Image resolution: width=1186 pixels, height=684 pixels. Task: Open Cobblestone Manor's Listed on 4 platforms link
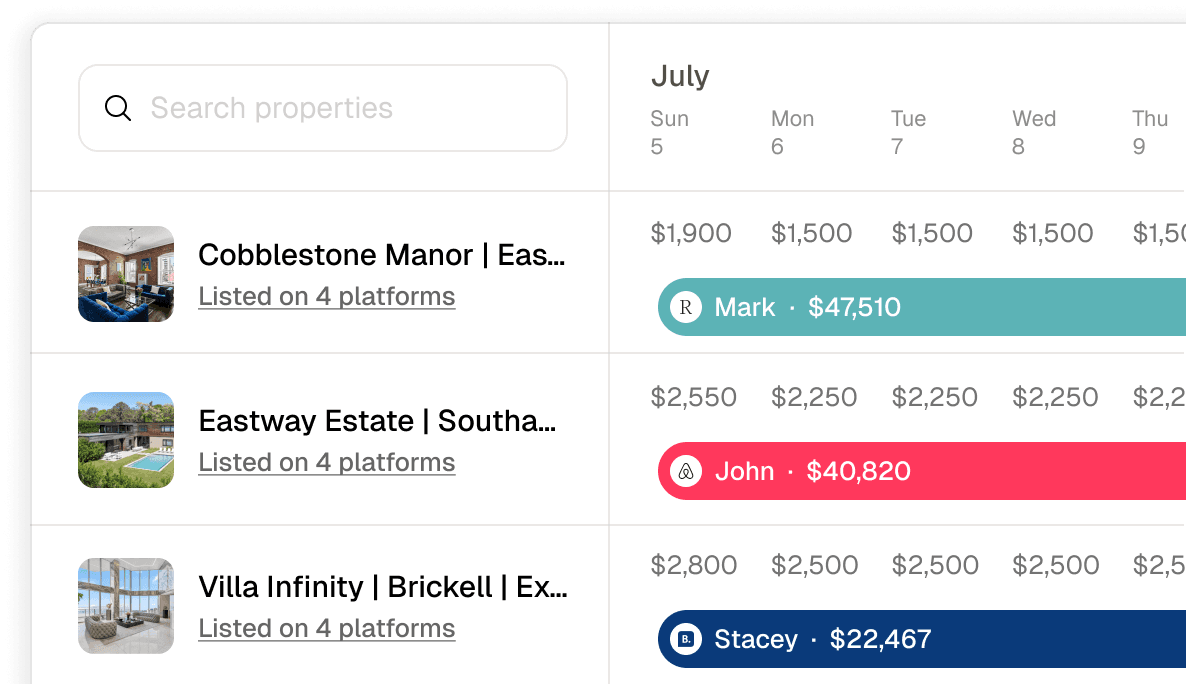(x=327, y=297)
